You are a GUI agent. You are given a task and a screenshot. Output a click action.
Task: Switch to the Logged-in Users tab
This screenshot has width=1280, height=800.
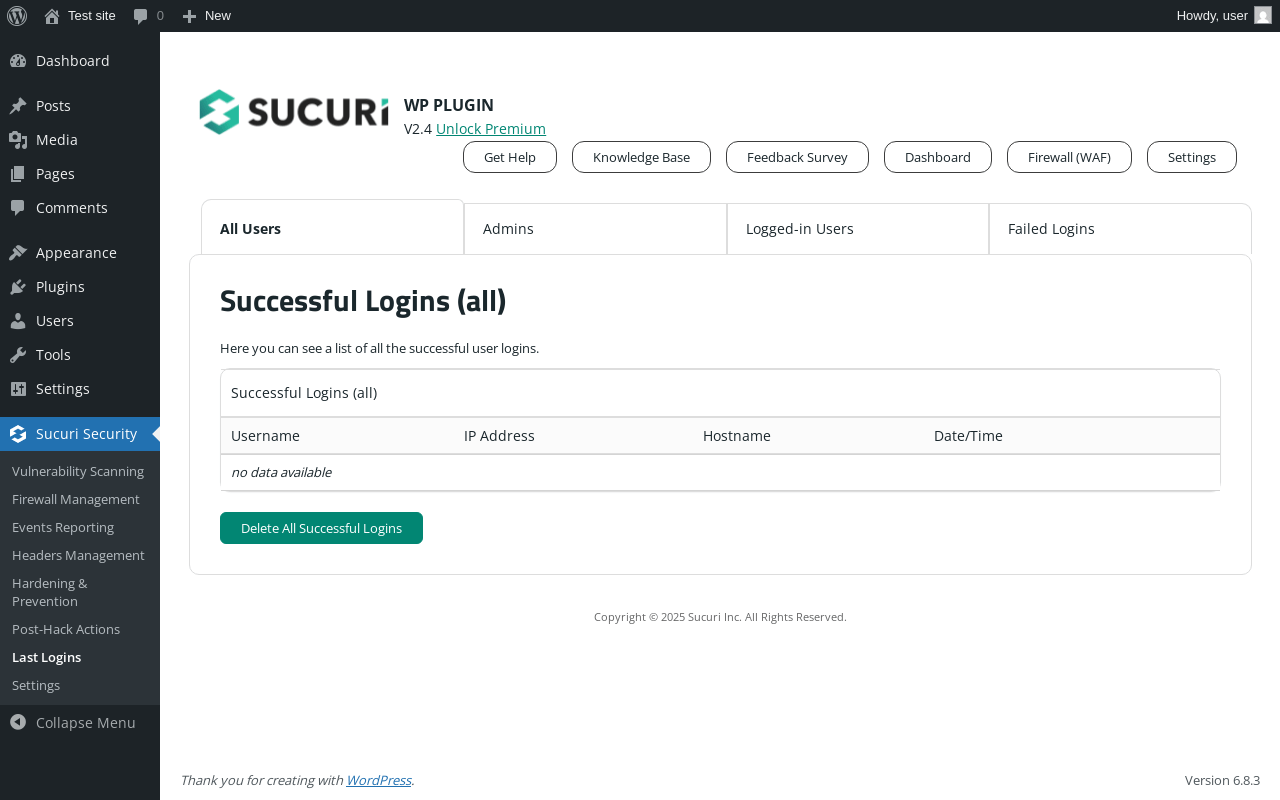pyautogui.click(x=858, y=229)
